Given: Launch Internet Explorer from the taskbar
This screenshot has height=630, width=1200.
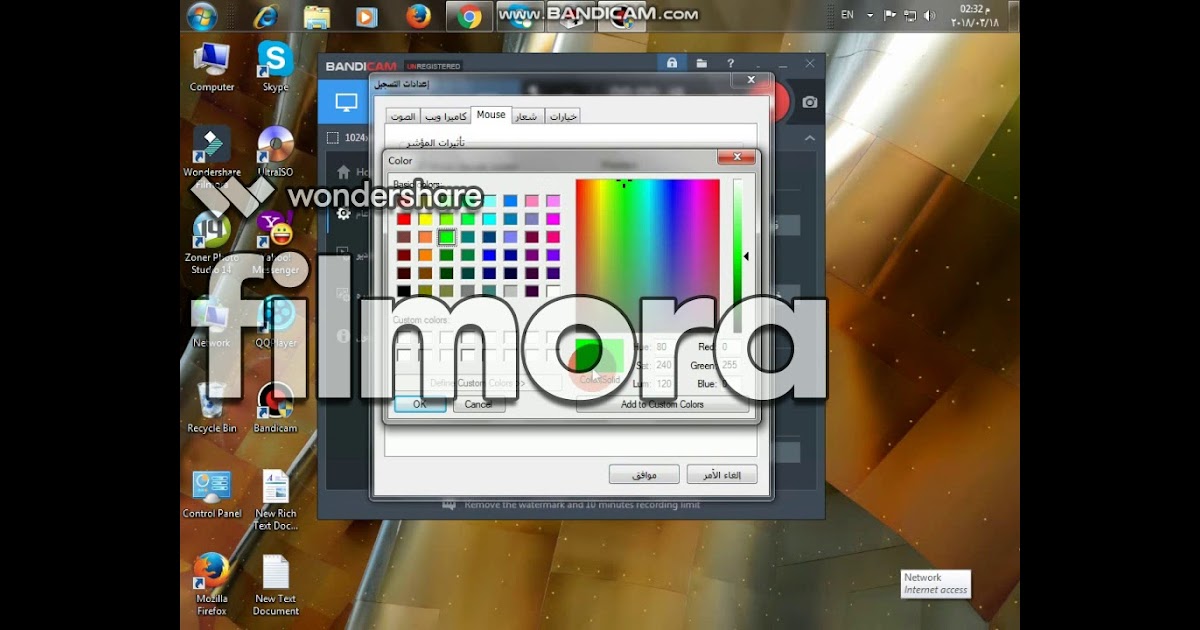Looking at the screenshot, I should pos(265,16).
